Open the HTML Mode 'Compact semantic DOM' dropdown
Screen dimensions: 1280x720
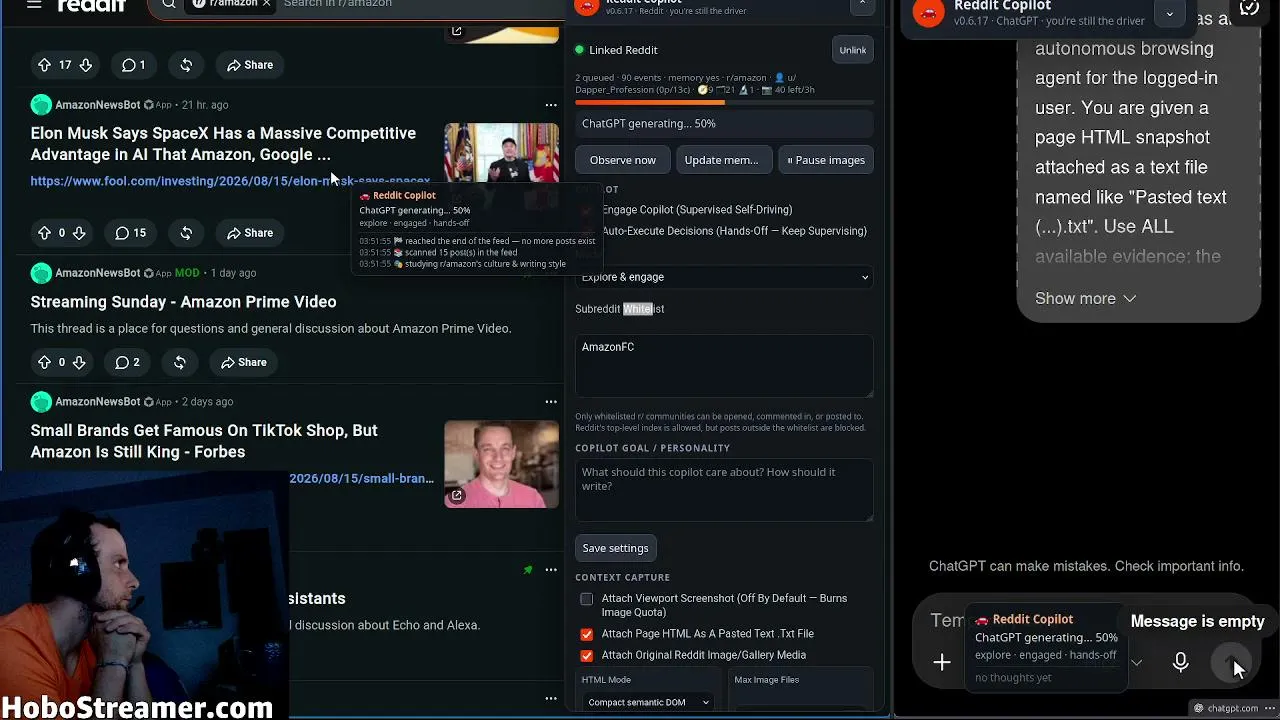648,702
